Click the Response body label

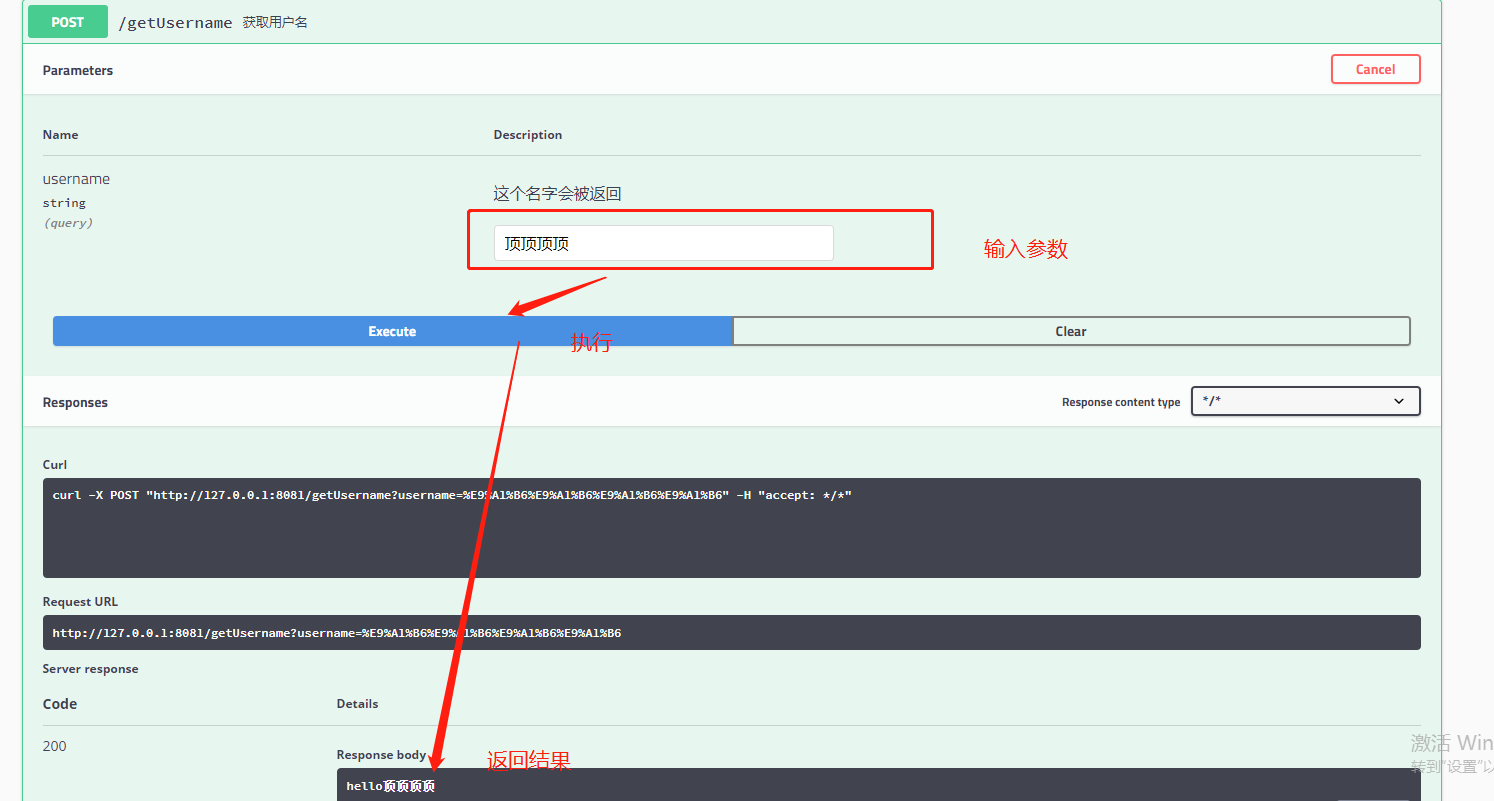coord(382,755)
